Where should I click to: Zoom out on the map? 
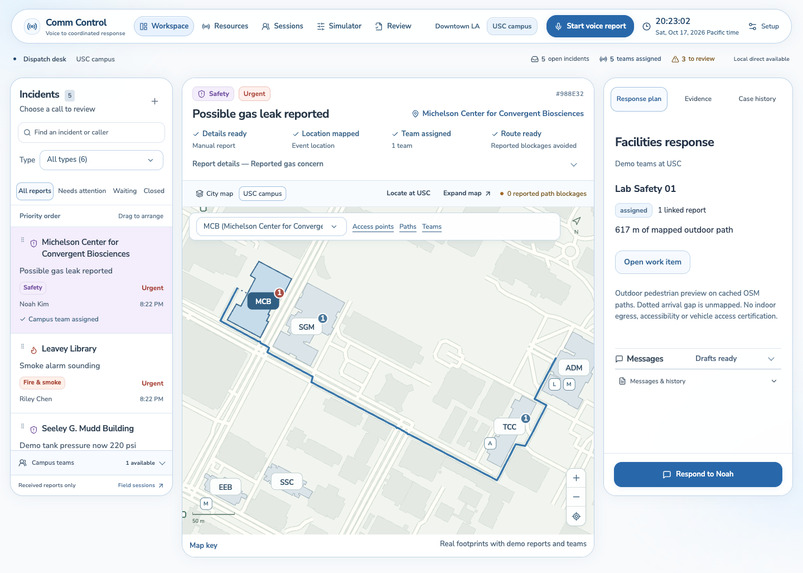[576, 497]
